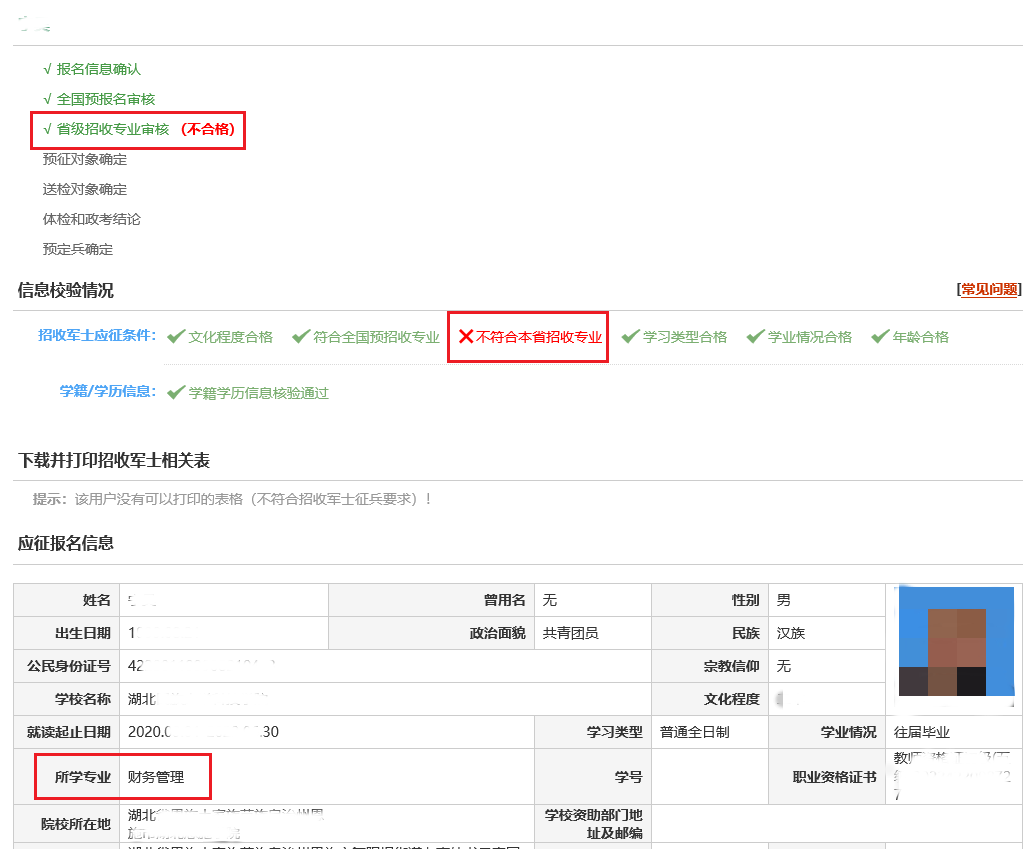The width and height of the screenshot is (1034, 849).
Task: Click the 往届毕业 study status cell
Action: tap(915, 732)
